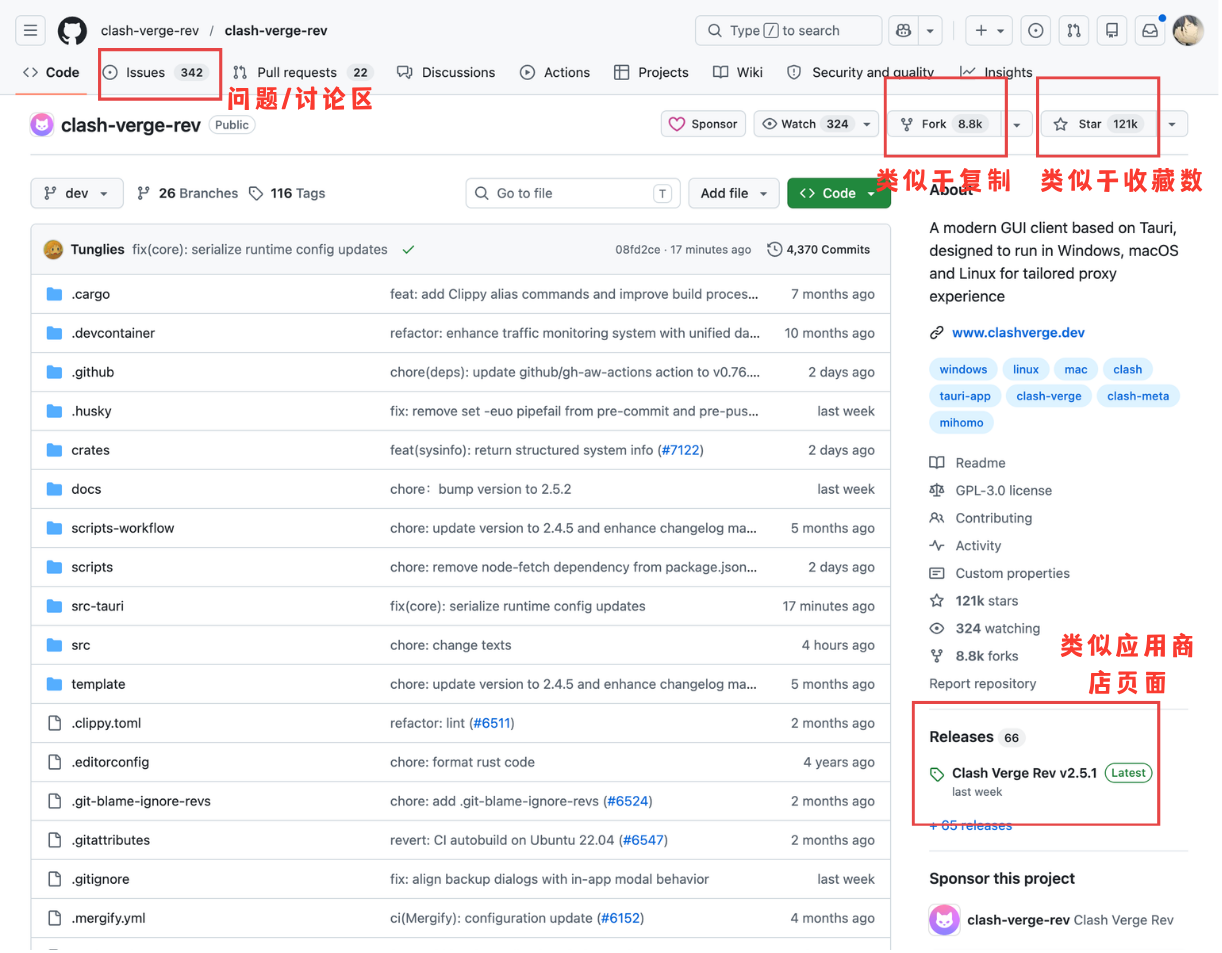
Task: Open the create new plus dropdown
Action: pyautogui.click(x=990, y=31)
